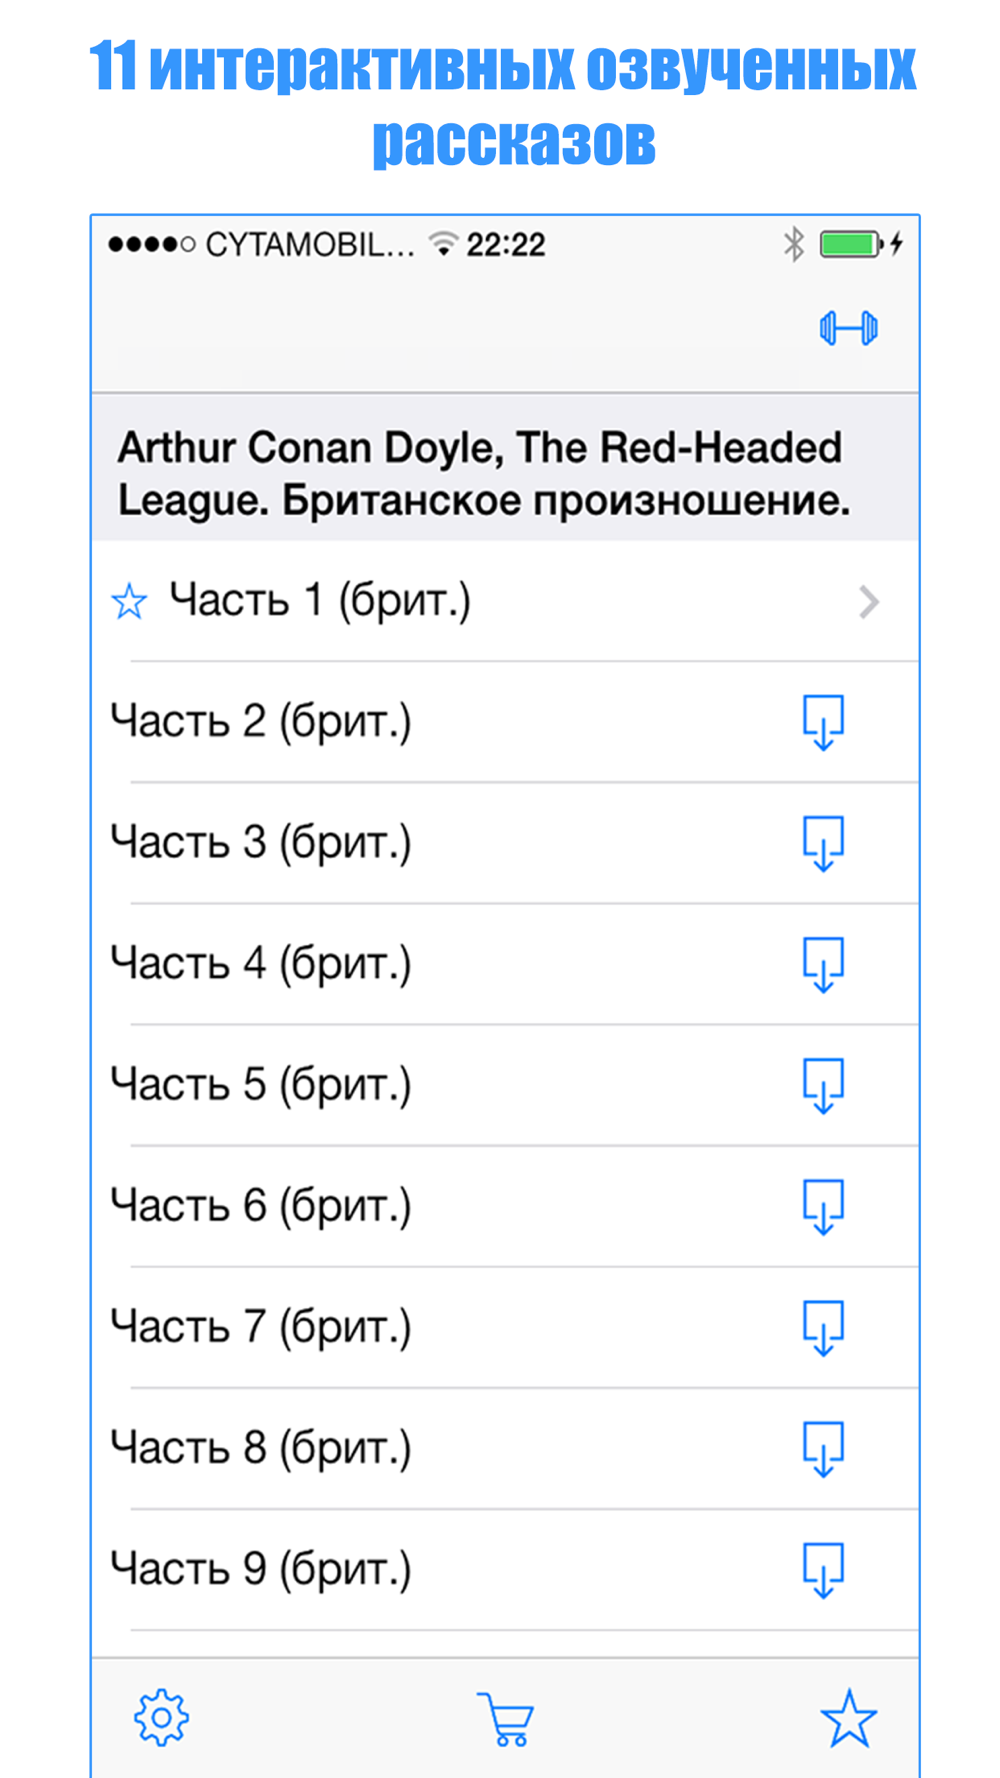Tap the battery indicator in status bar
This screenshot has height=1778, width=1000.
tap(850, 244)
